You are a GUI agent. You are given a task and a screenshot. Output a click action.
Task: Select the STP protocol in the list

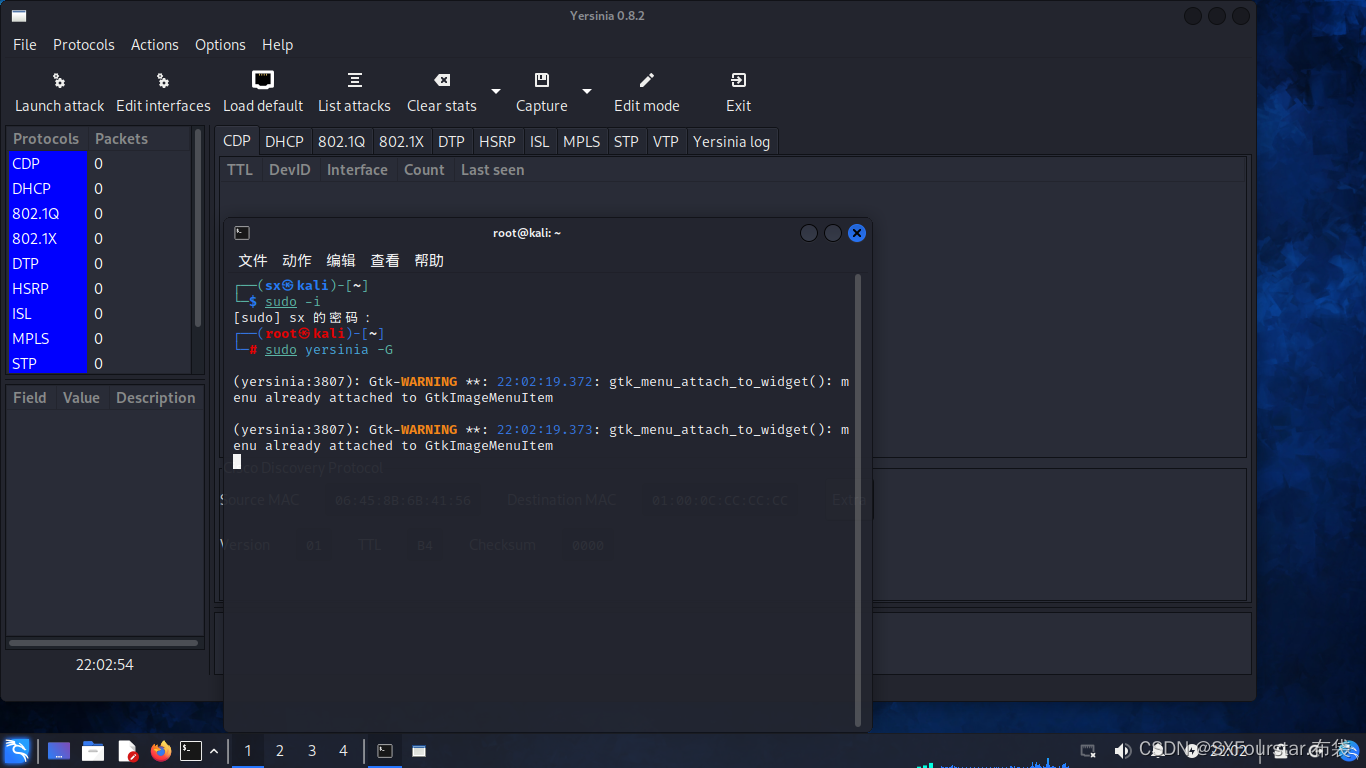click(x=27, y=363)
